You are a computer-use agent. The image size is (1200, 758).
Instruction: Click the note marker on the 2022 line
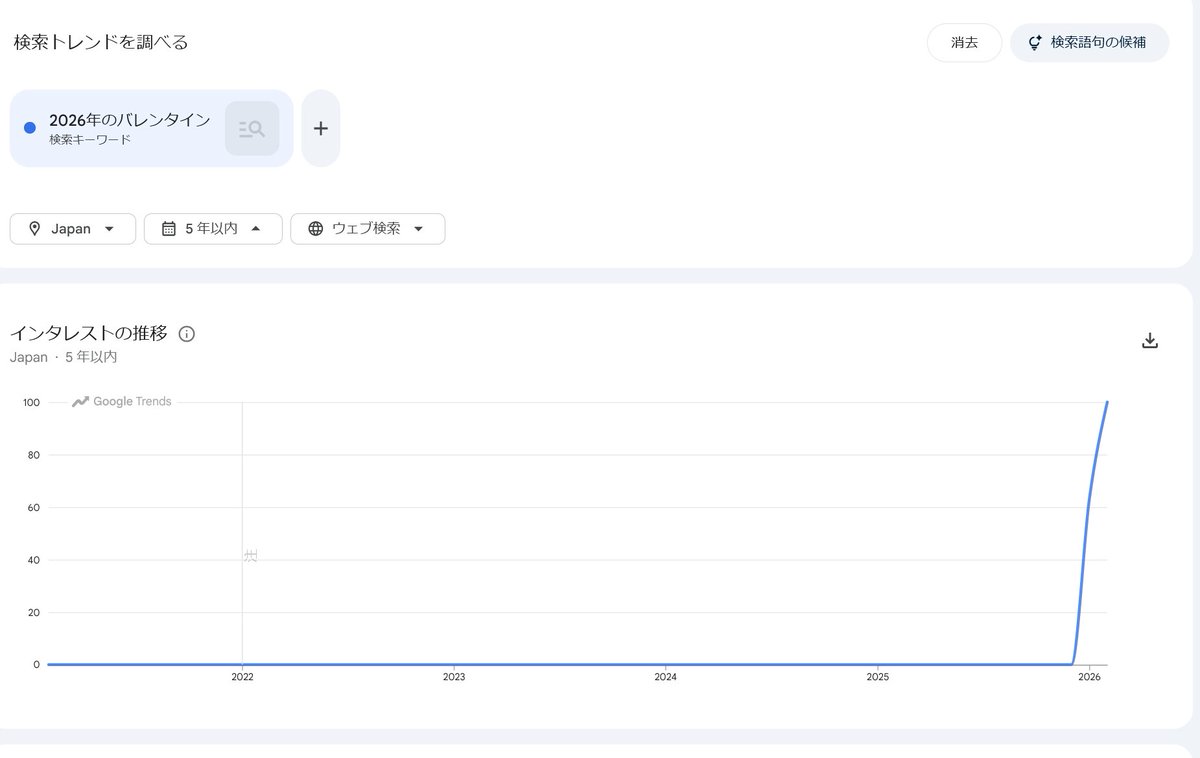tap(250, 556)
